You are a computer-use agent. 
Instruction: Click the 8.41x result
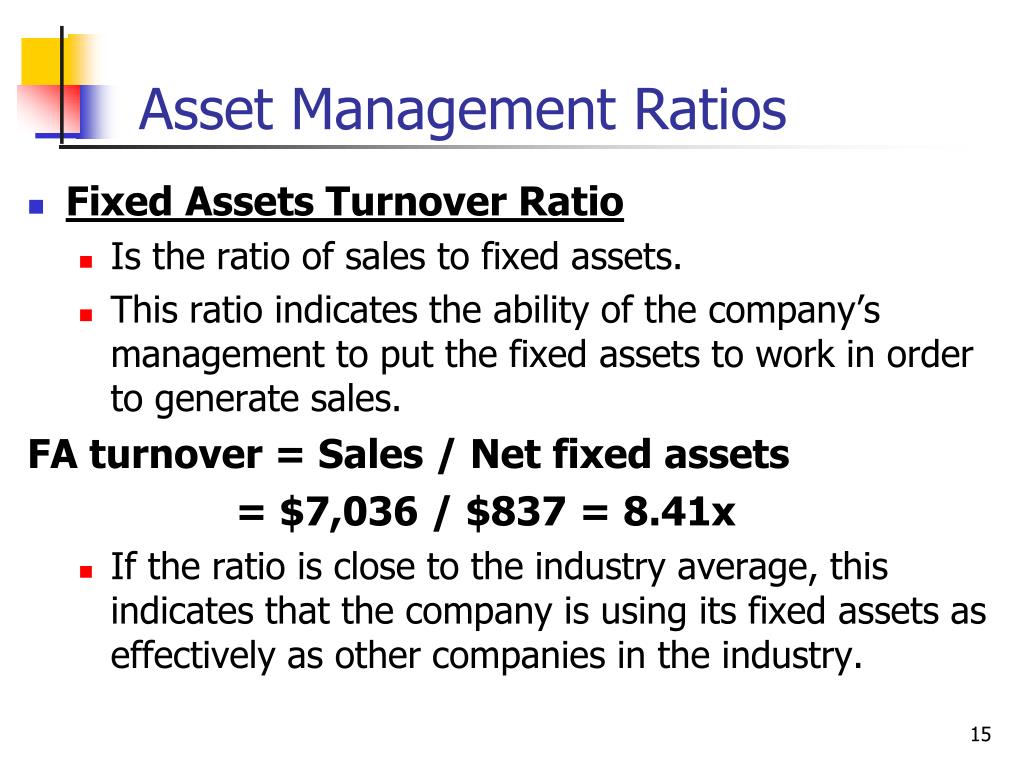679,511
